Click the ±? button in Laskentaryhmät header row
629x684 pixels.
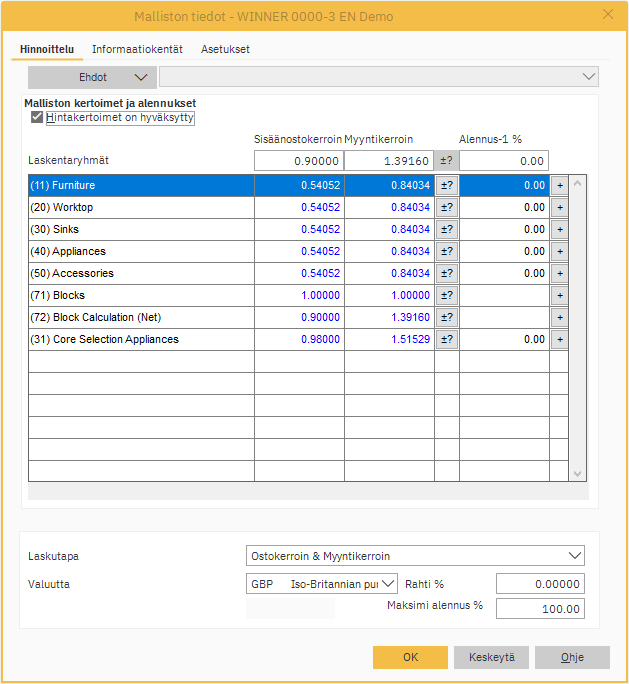click(446, 161)
